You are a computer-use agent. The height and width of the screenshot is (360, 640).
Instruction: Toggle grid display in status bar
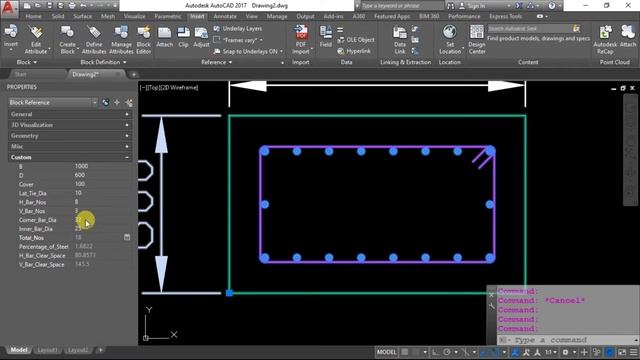pos(405,352)
